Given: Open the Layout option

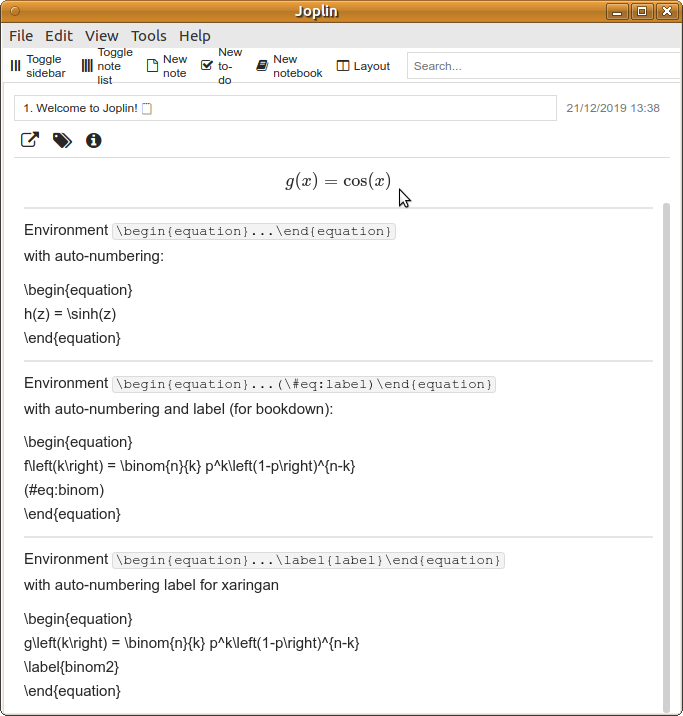Looking at the screenshot, I should pos(363,66).
